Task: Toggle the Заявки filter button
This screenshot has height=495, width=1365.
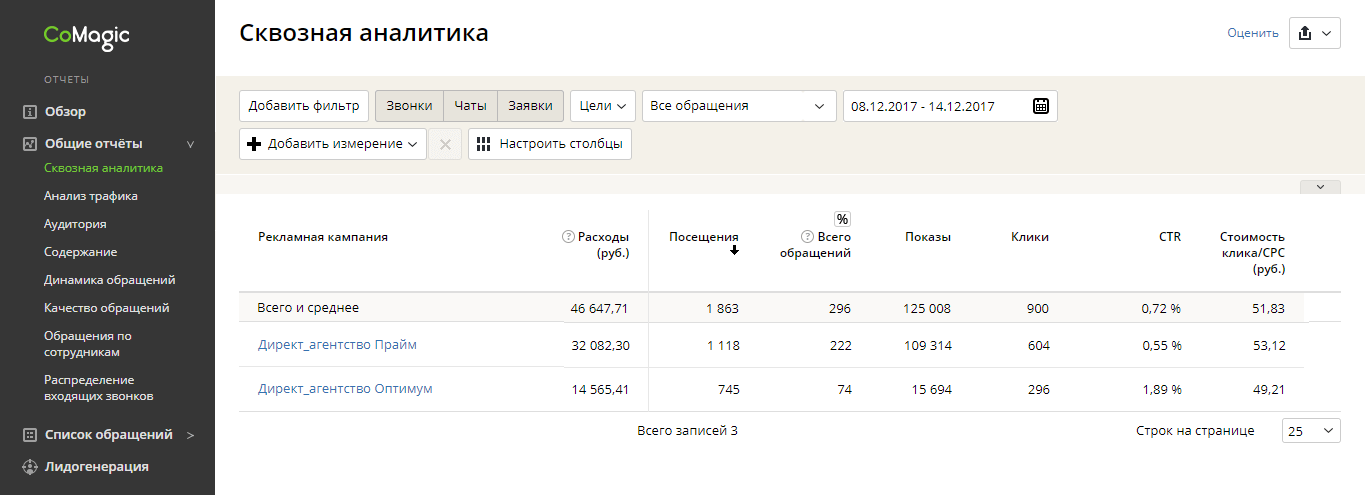Action: pos(530,106)
